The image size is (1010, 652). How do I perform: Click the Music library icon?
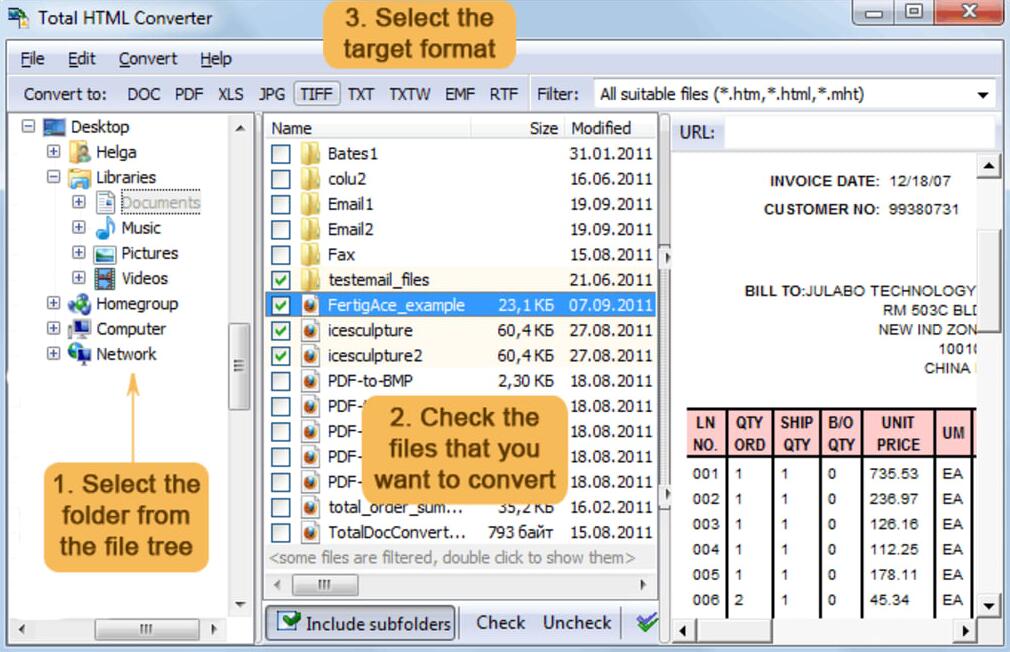105,228
